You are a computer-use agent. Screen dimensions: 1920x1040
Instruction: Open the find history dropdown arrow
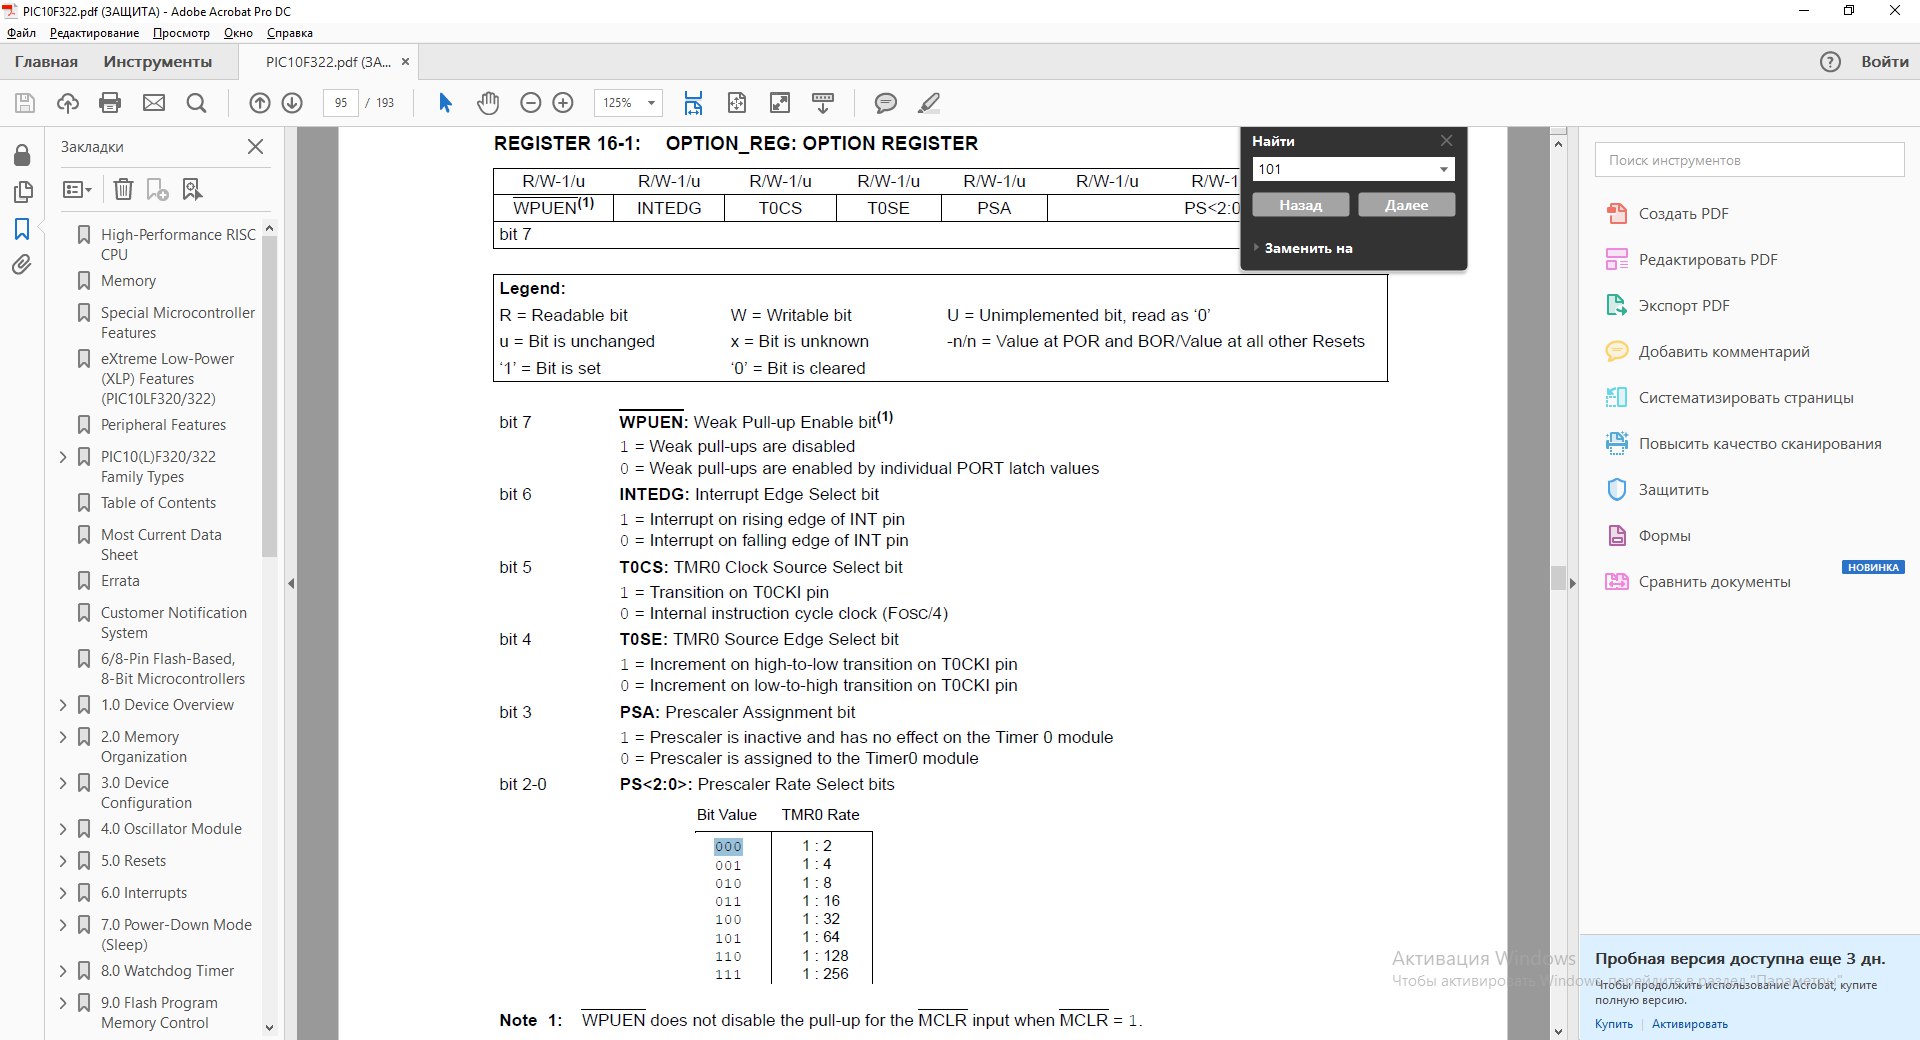click(1443, 170)
